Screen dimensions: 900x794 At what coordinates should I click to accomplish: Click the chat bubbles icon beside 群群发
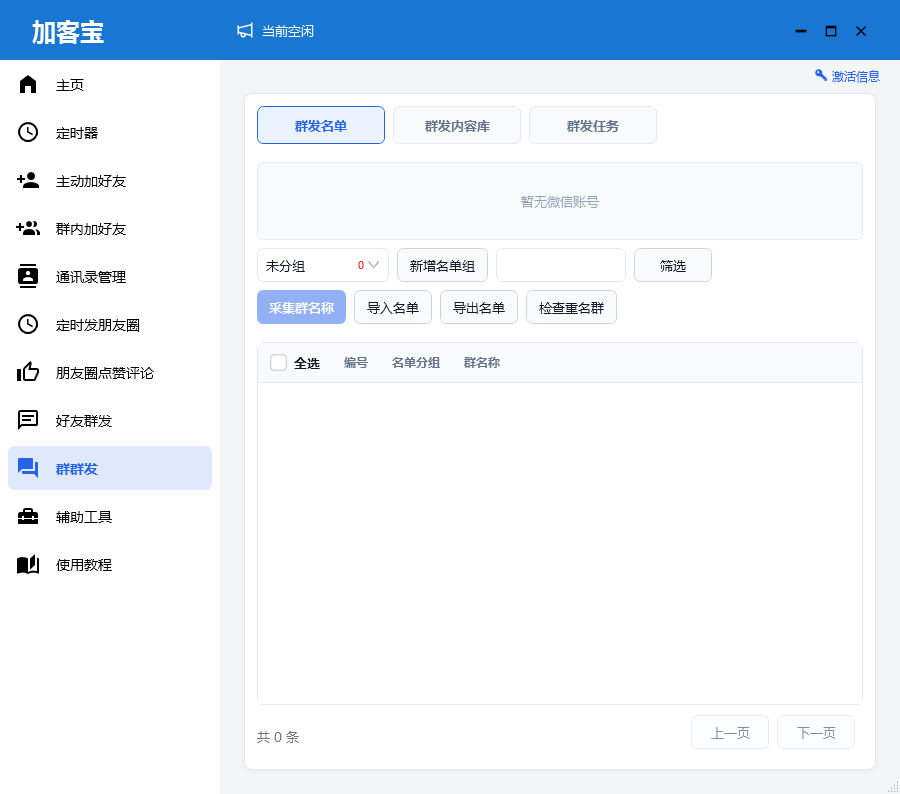coord(28,468)
